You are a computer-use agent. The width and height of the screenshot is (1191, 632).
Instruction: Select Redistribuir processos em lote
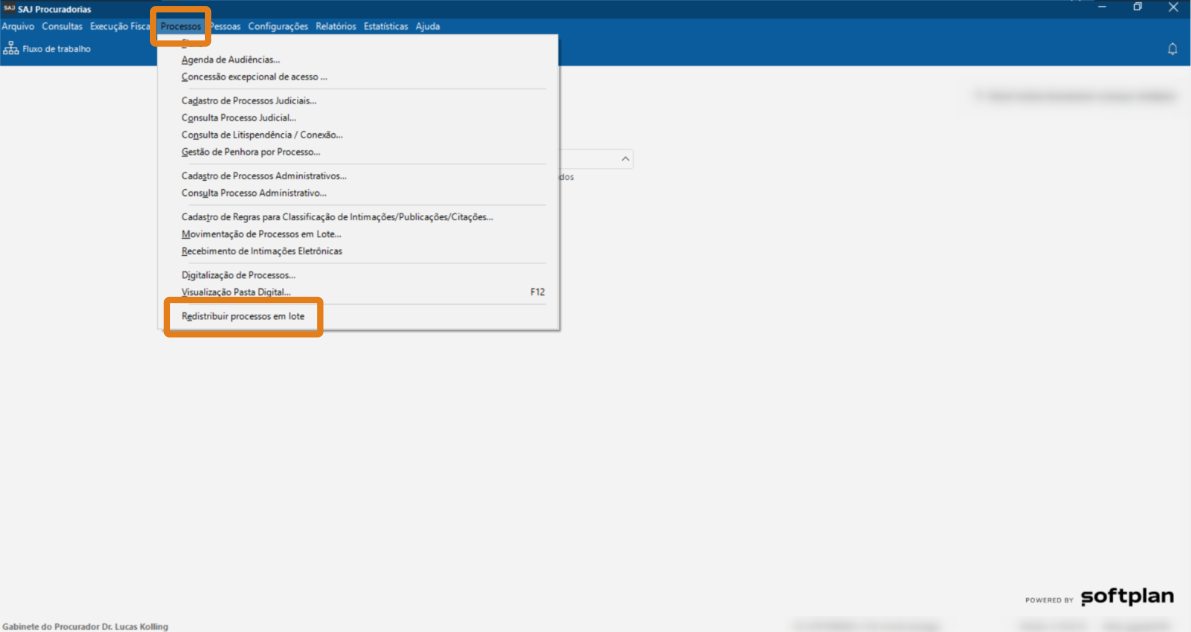point(243,317)
